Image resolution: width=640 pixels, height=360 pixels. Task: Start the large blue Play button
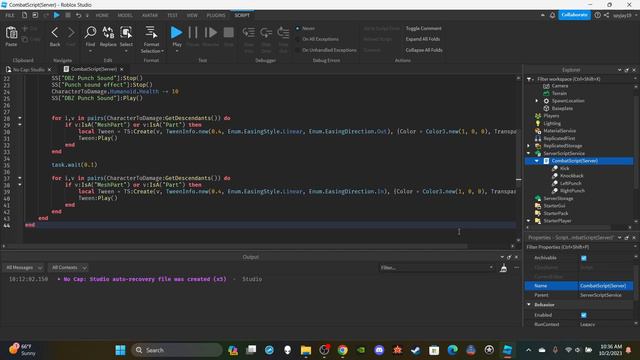[176, 32]
